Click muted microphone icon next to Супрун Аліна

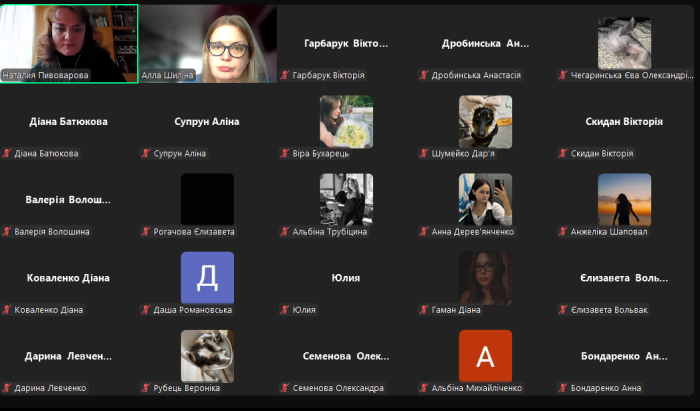click(146, 153)
